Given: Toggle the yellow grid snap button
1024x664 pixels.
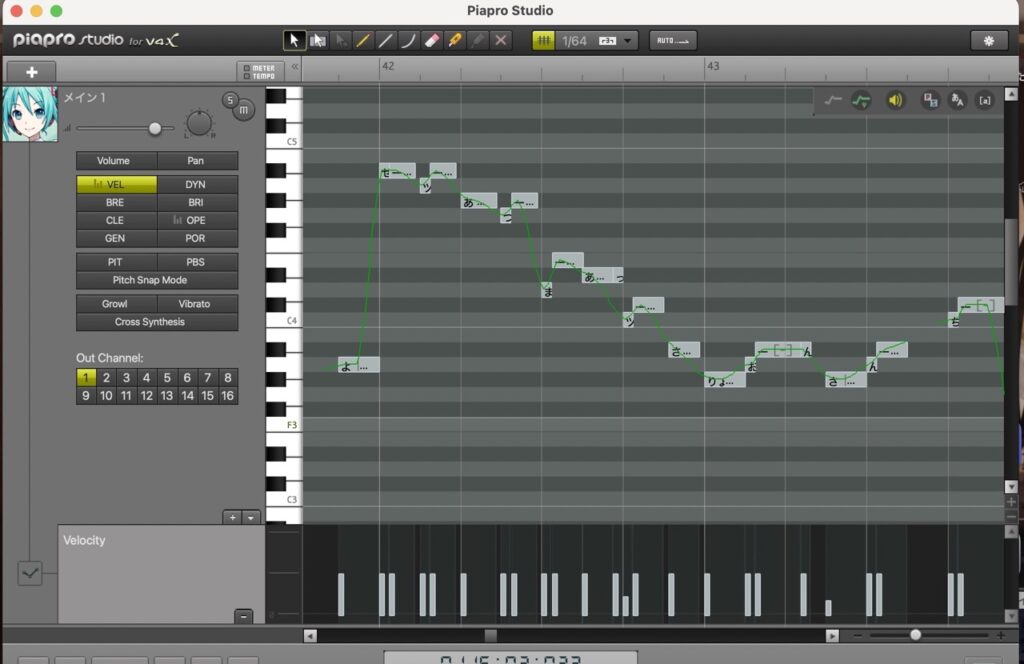Looking at the screenshot, I should click(x=543, y=41).
